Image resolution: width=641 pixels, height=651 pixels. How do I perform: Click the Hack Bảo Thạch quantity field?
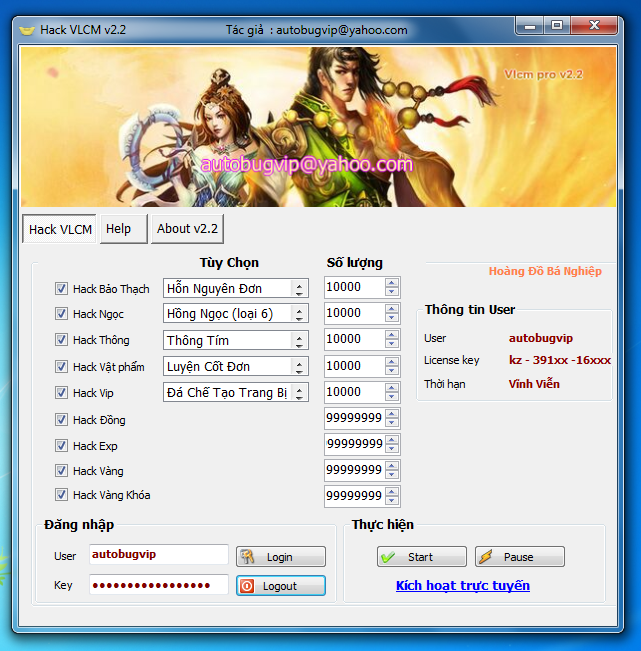pos(355,287)
